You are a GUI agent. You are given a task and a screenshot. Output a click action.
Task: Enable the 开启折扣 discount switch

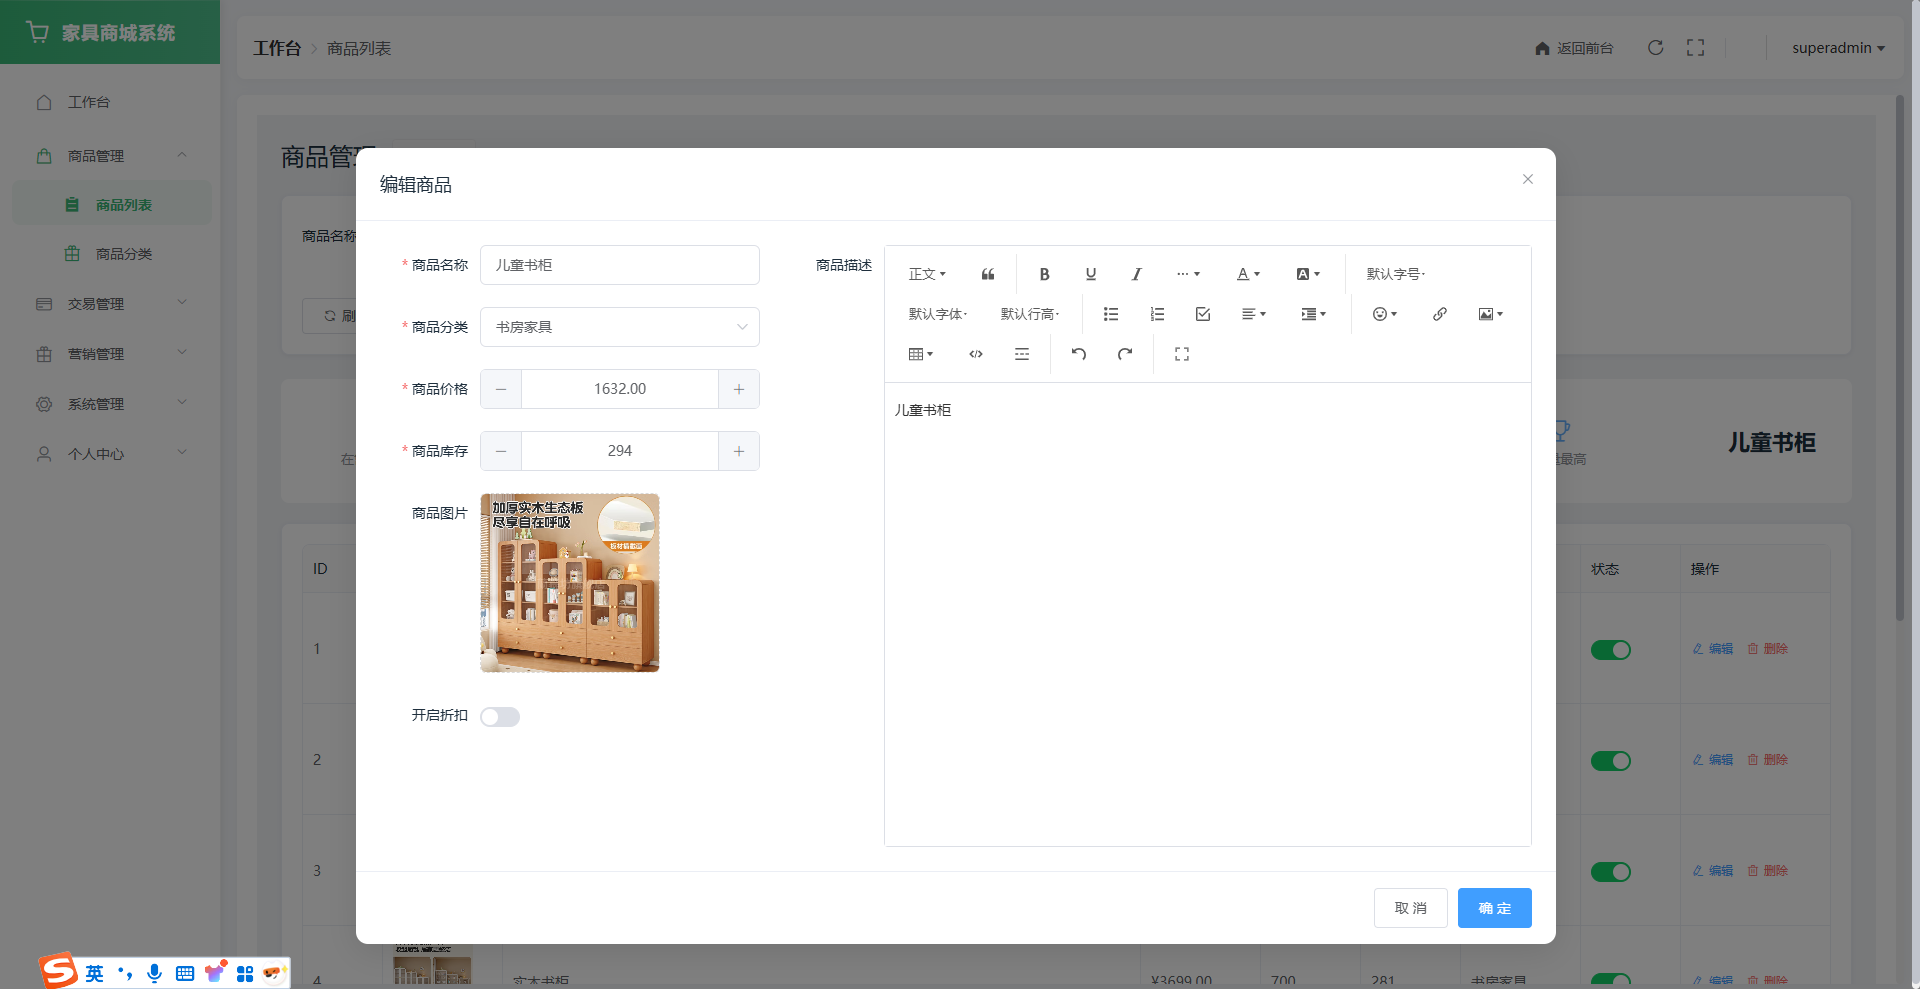tap(500, 717)
